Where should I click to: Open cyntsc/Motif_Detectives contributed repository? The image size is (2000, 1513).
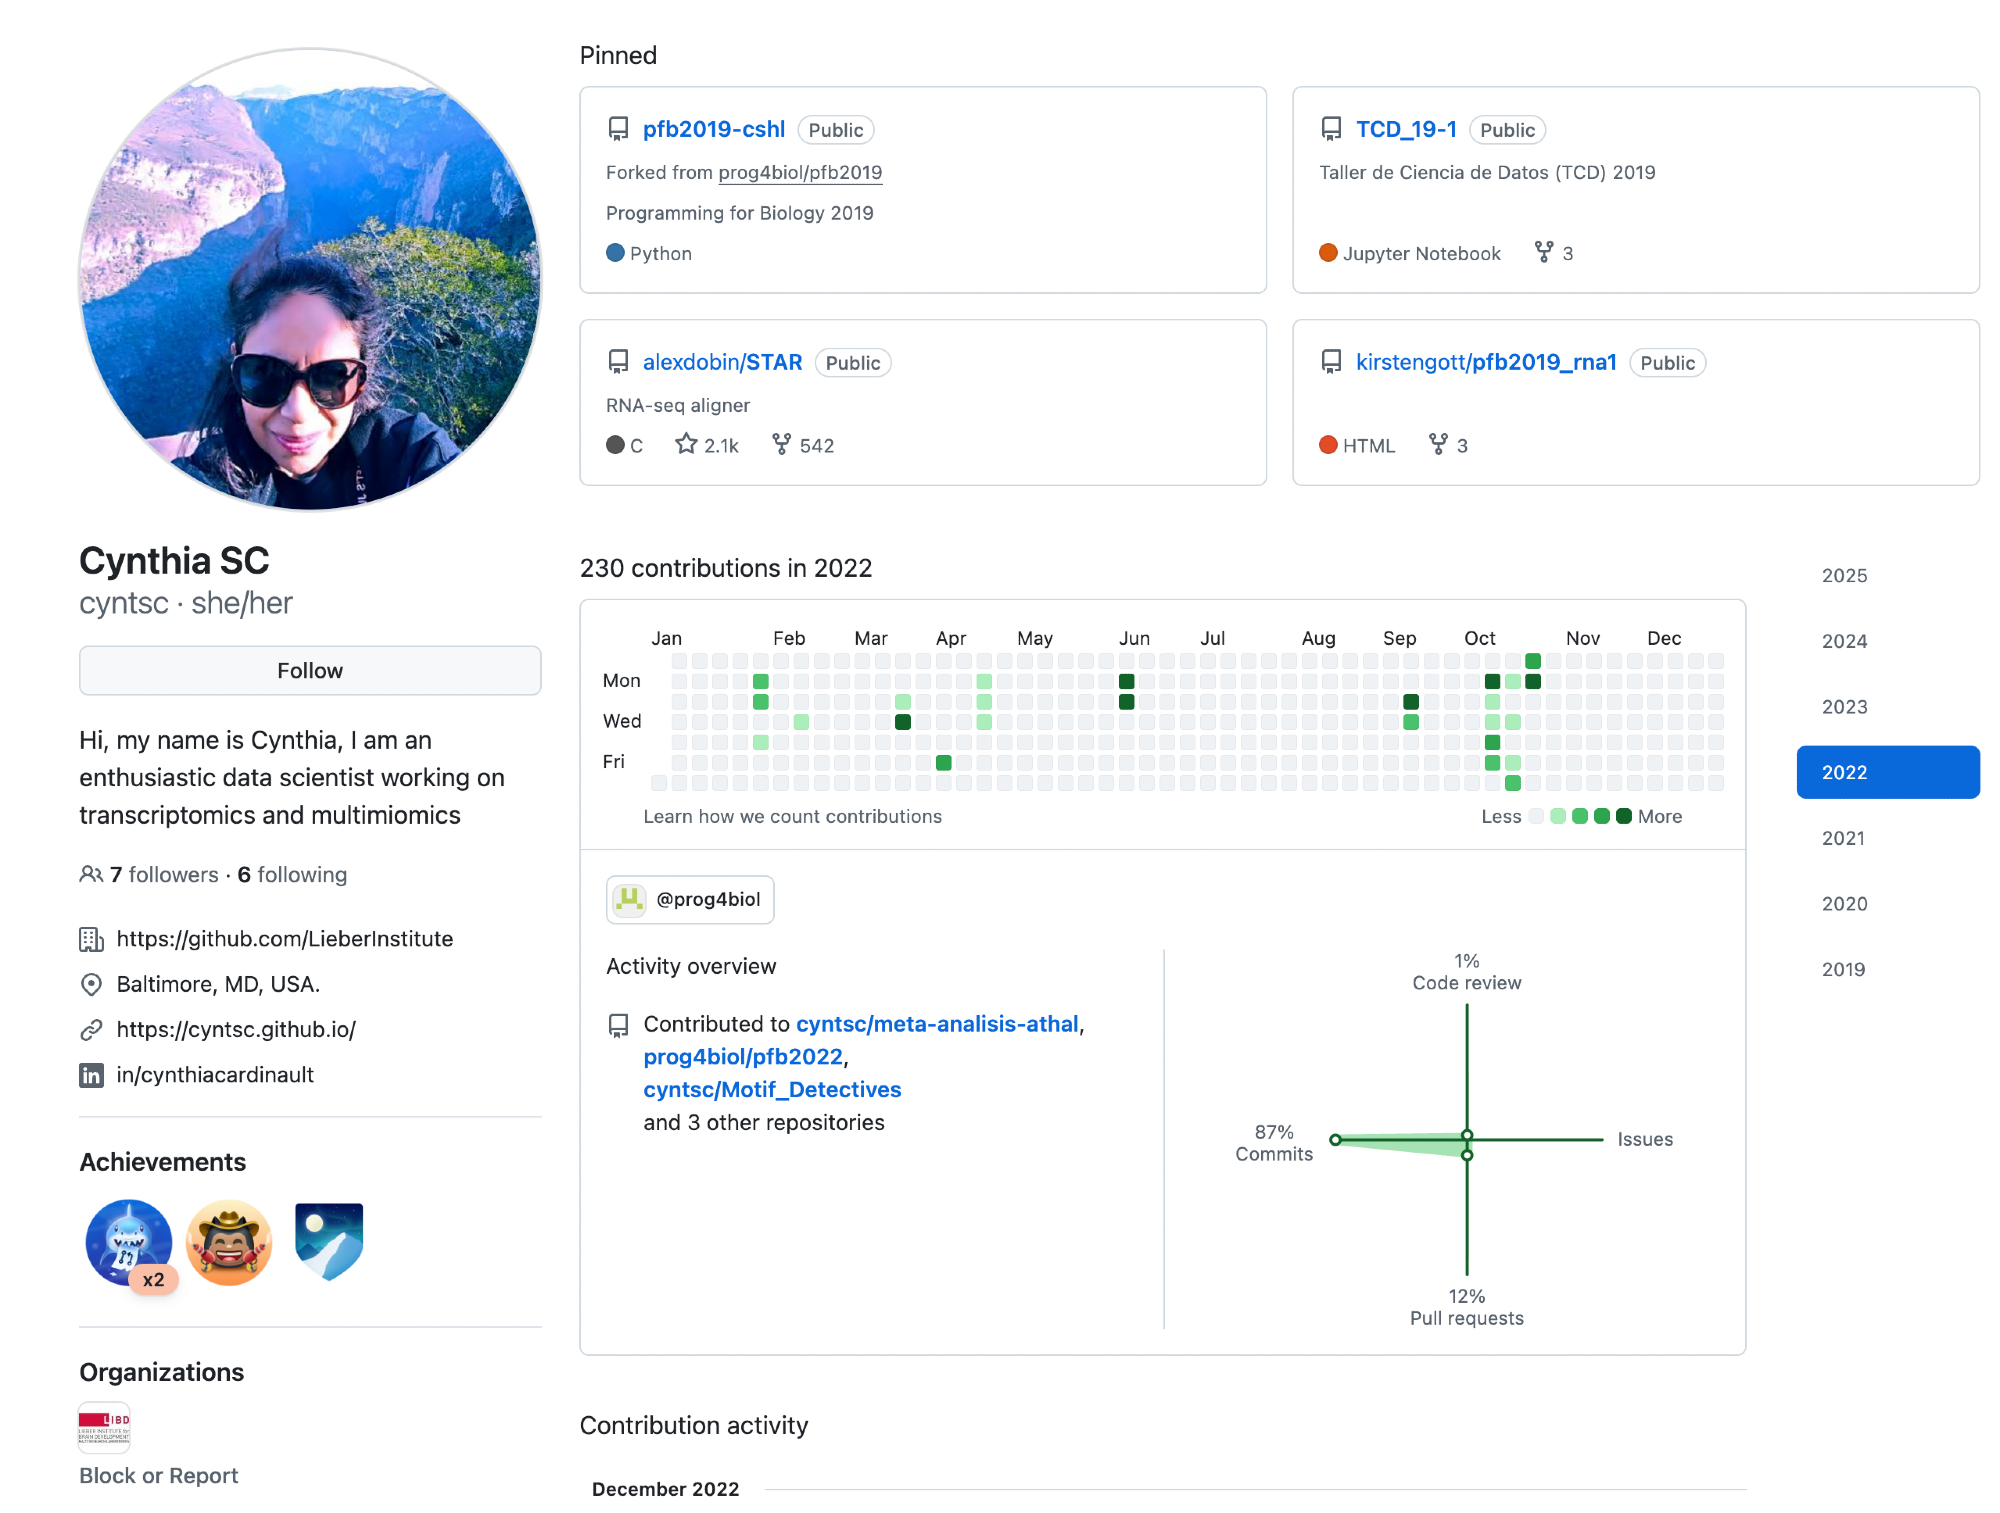point(772,1089)
